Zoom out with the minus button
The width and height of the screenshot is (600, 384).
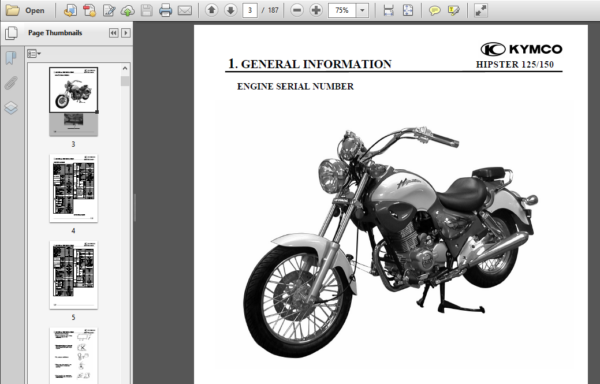coord(297,10)
